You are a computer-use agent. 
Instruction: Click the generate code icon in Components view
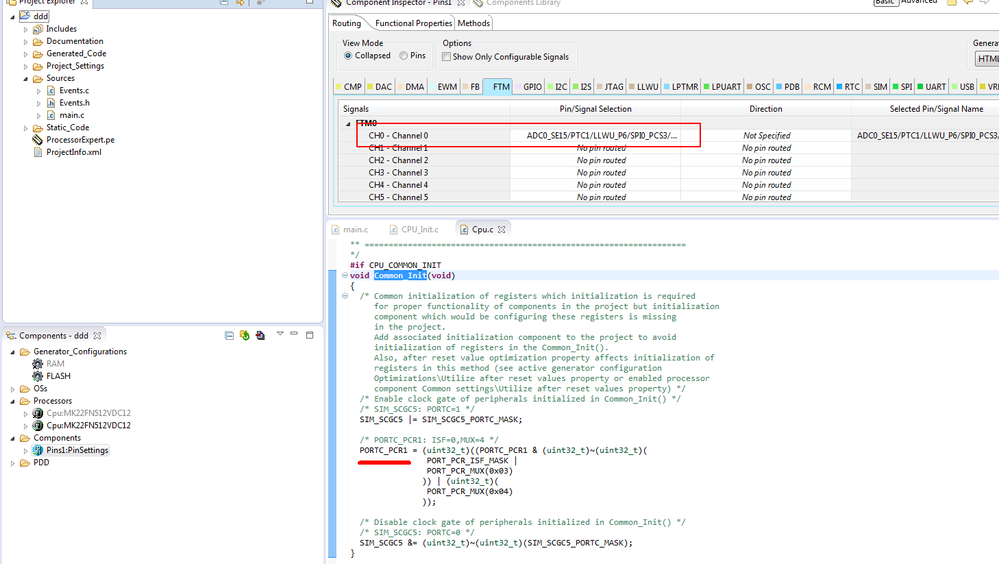[245, 335]
